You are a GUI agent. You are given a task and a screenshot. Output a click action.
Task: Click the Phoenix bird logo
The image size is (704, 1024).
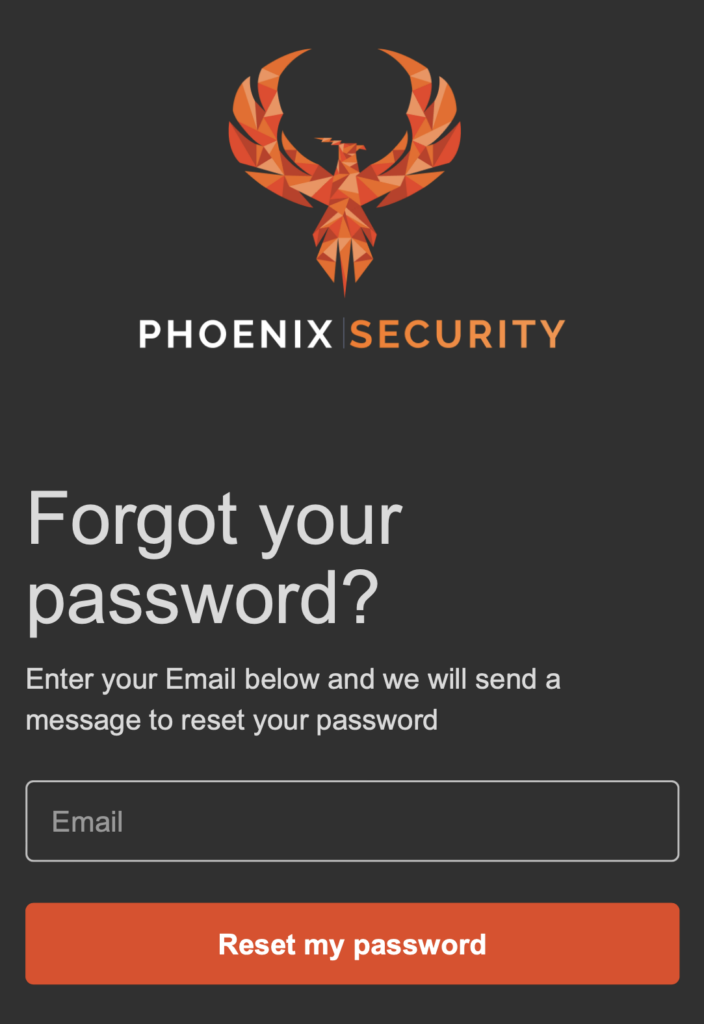tap(344, 171)
